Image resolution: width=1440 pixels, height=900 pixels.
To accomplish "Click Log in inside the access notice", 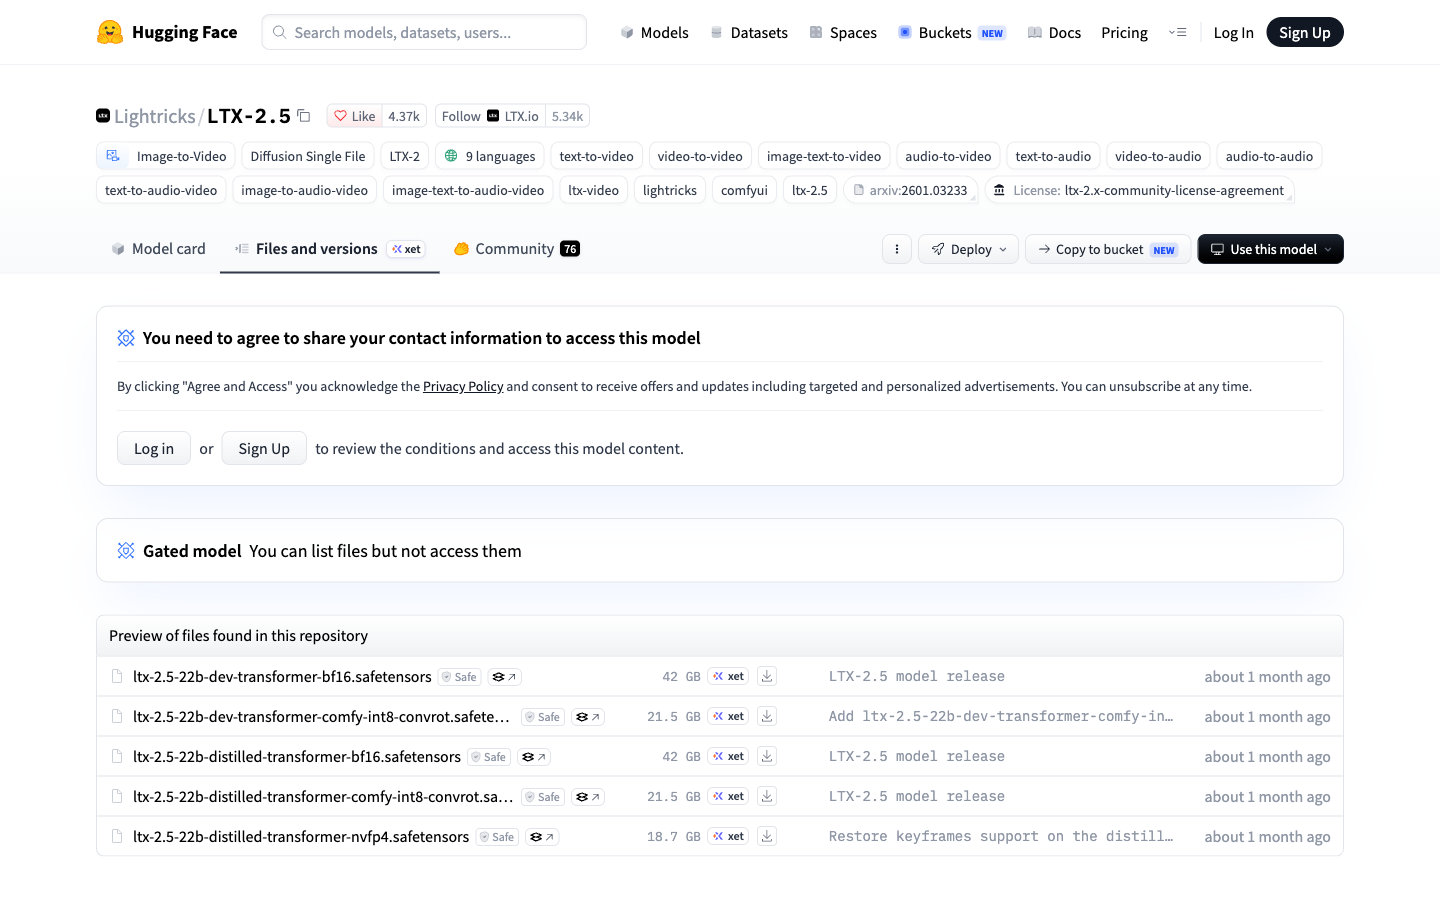I will 154,448.
